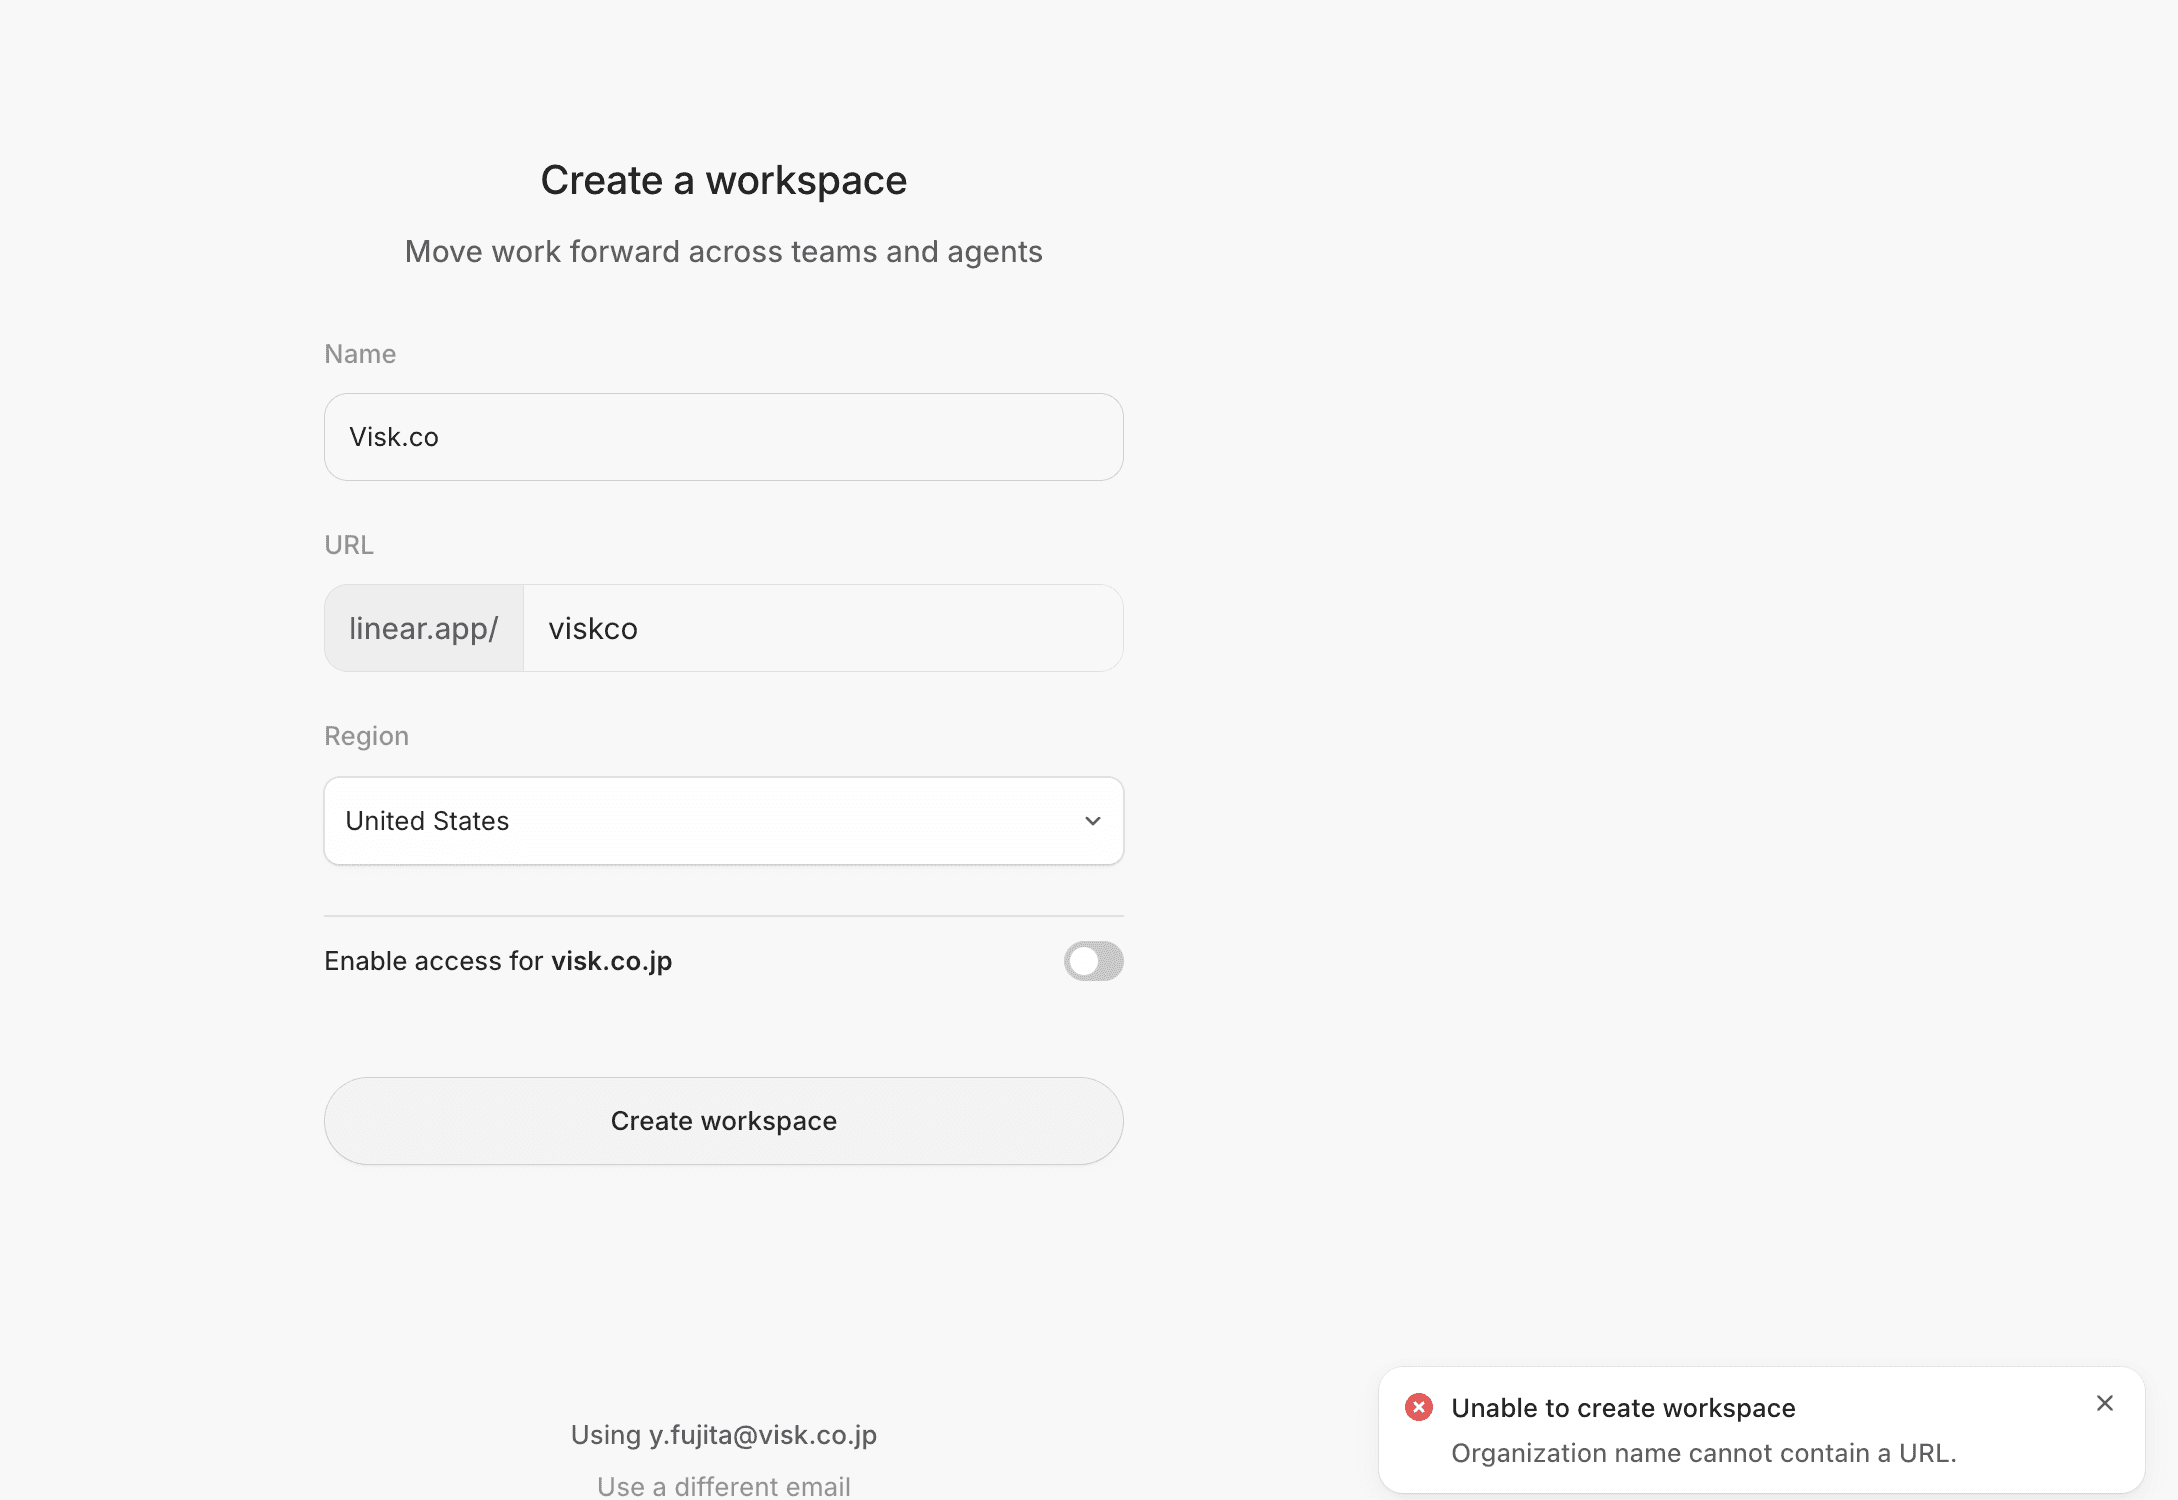2178x1500 pixels.
Task: Click the Move work forward across teams subtitle
Action: tap(724, 252)
